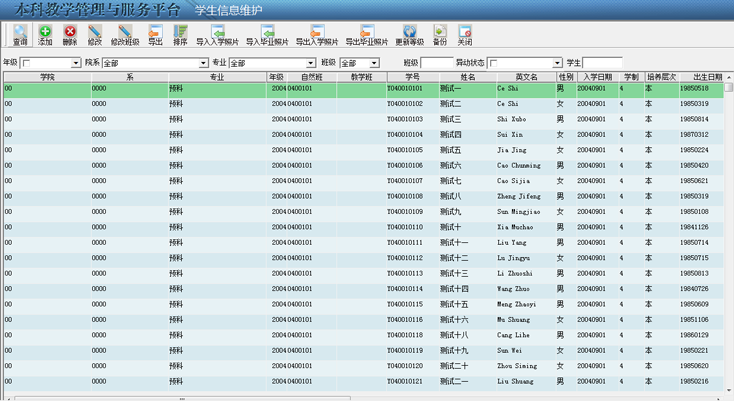734x401 pixels.
Task: Click the 备份 backup icon
Action: 440,35
